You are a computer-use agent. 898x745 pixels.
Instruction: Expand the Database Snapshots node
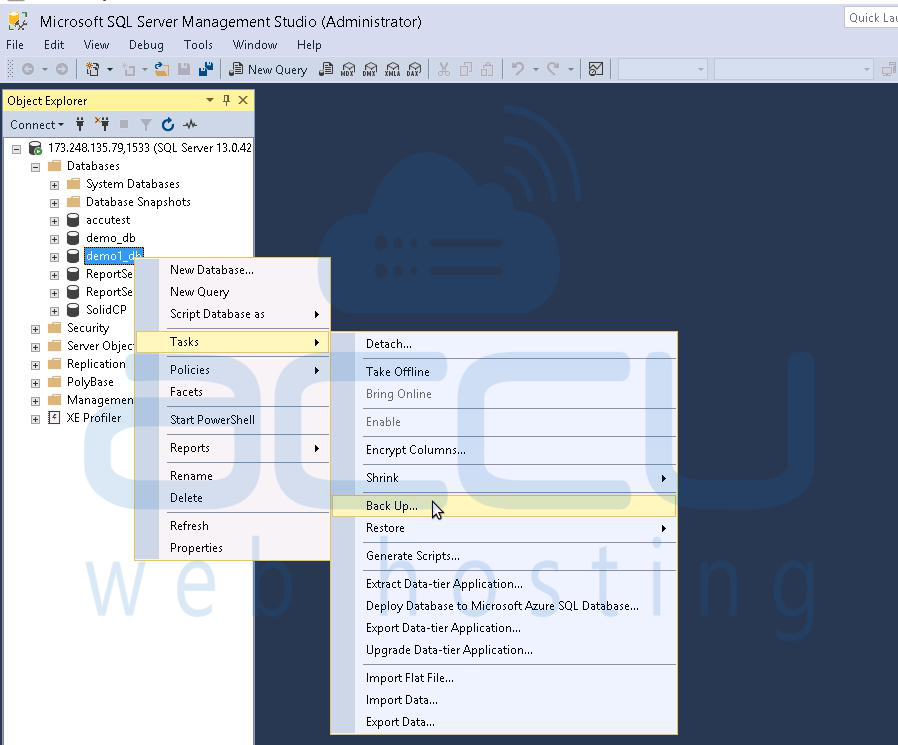[x=54, y=203]
